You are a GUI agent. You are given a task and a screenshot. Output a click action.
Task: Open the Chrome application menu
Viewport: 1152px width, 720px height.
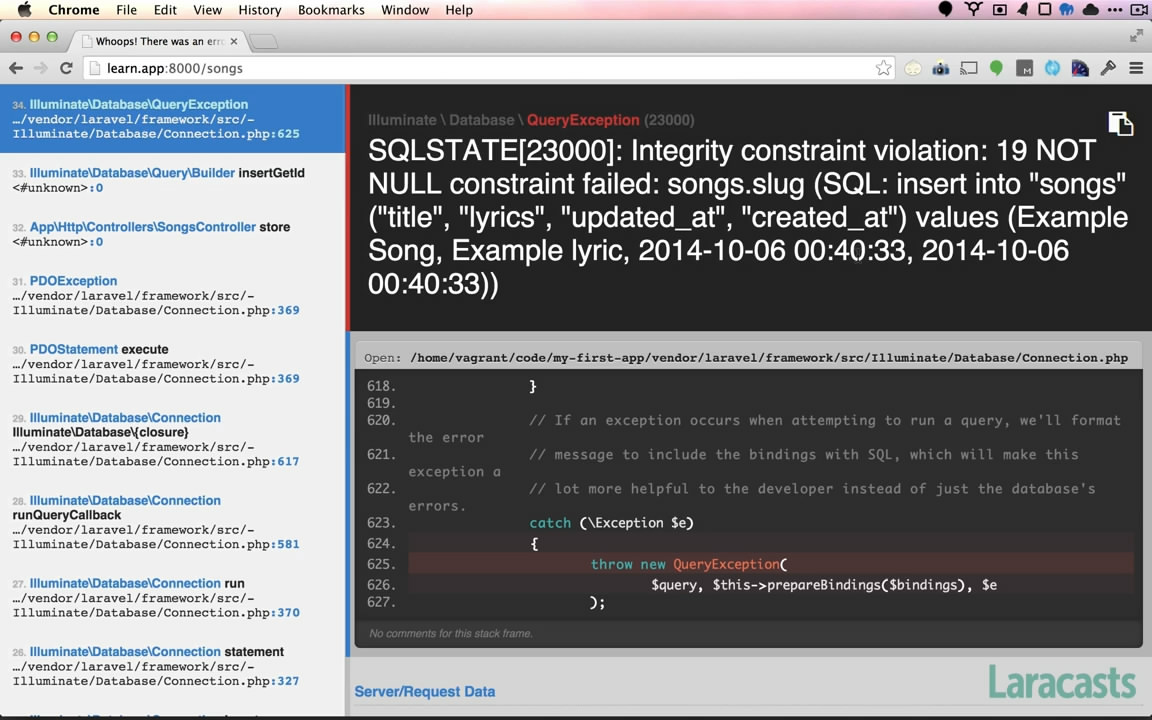(x=73, y=10)
